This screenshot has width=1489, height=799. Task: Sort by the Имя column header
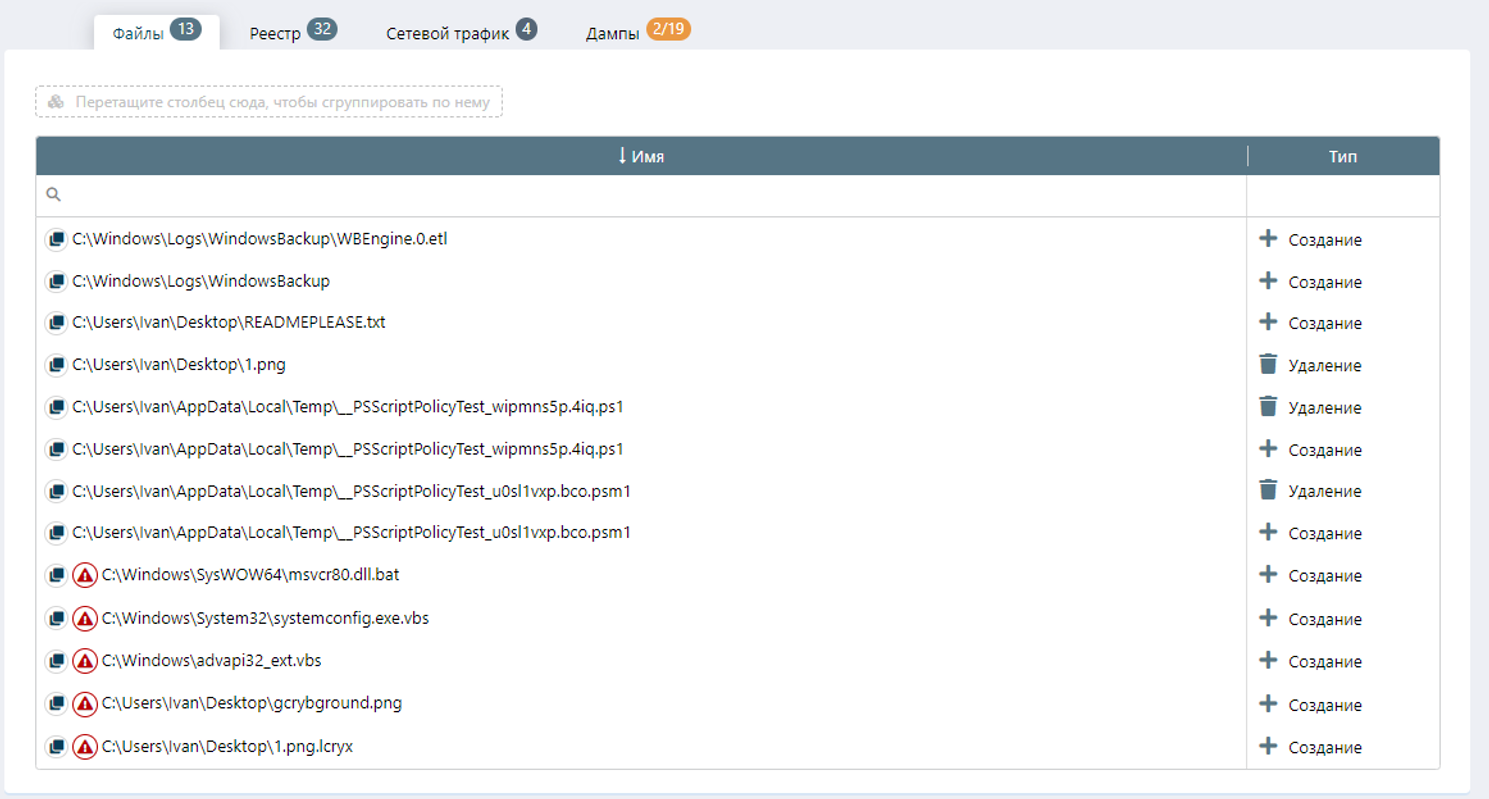tap(641, 156)
